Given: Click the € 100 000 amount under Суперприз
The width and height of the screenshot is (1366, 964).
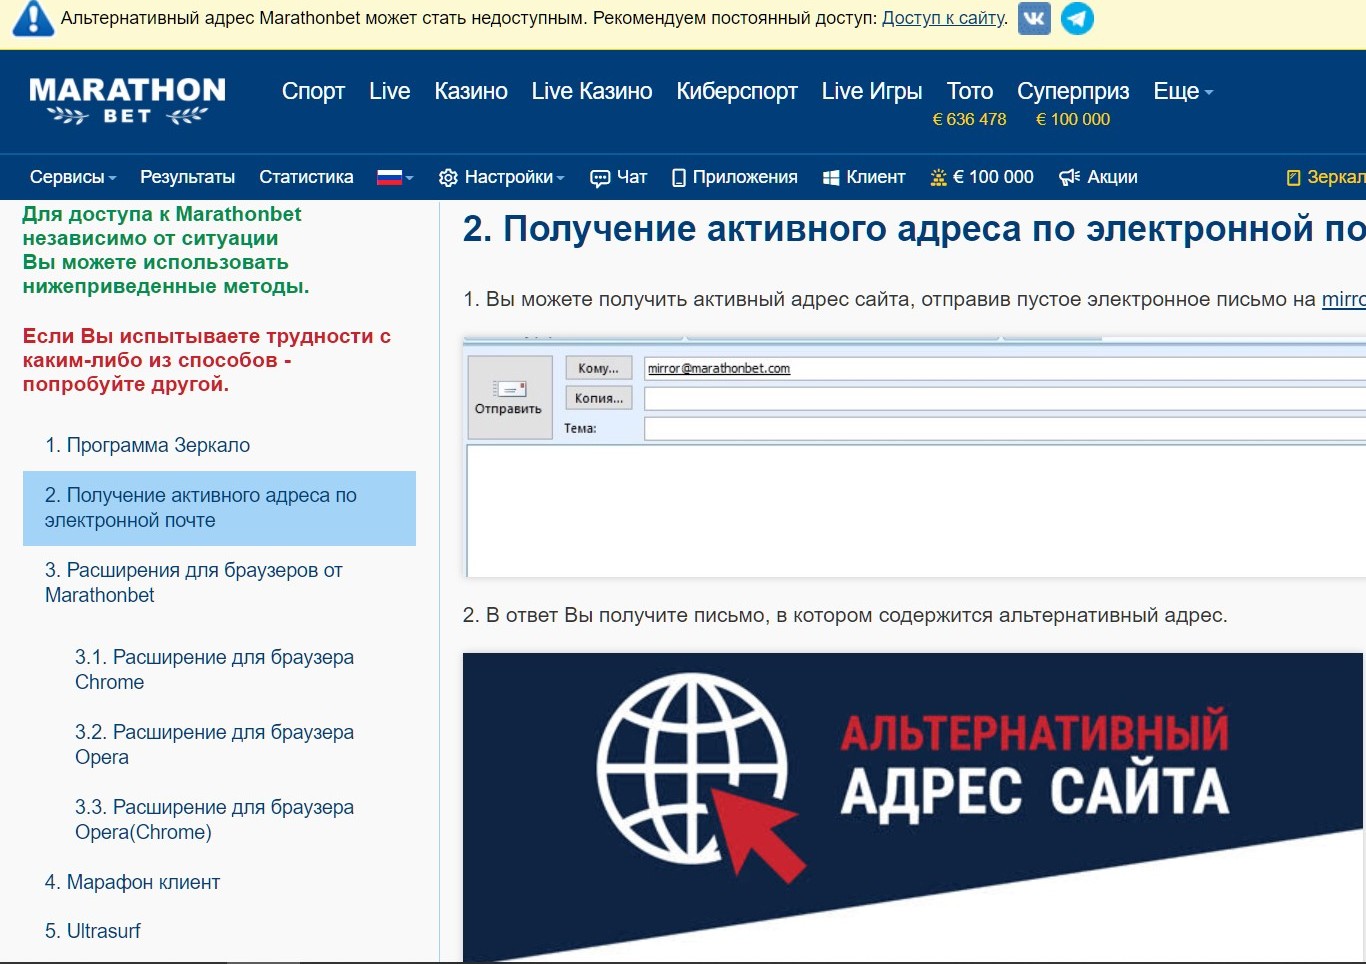Looking at the screenshot, I should click(x=1073, y=119).
